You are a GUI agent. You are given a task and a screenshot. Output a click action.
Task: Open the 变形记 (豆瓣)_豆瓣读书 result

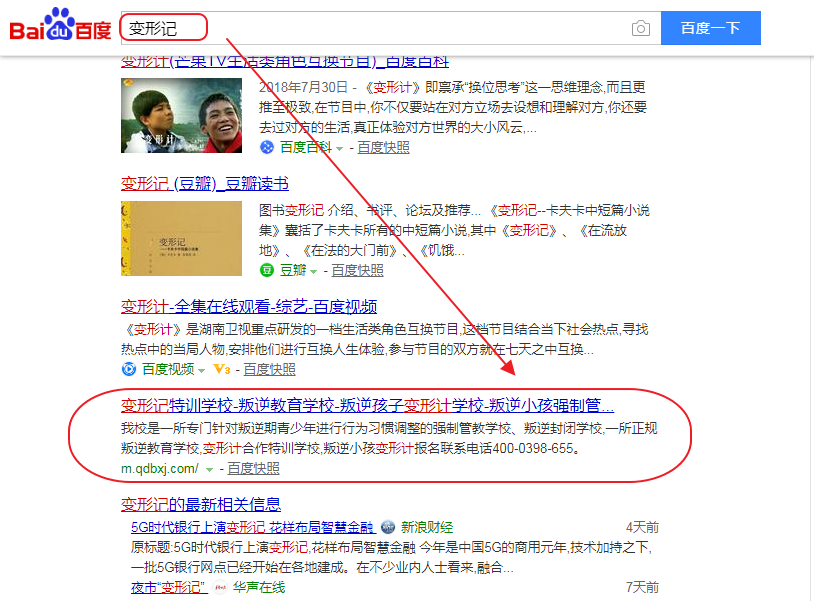coord(205,184)
